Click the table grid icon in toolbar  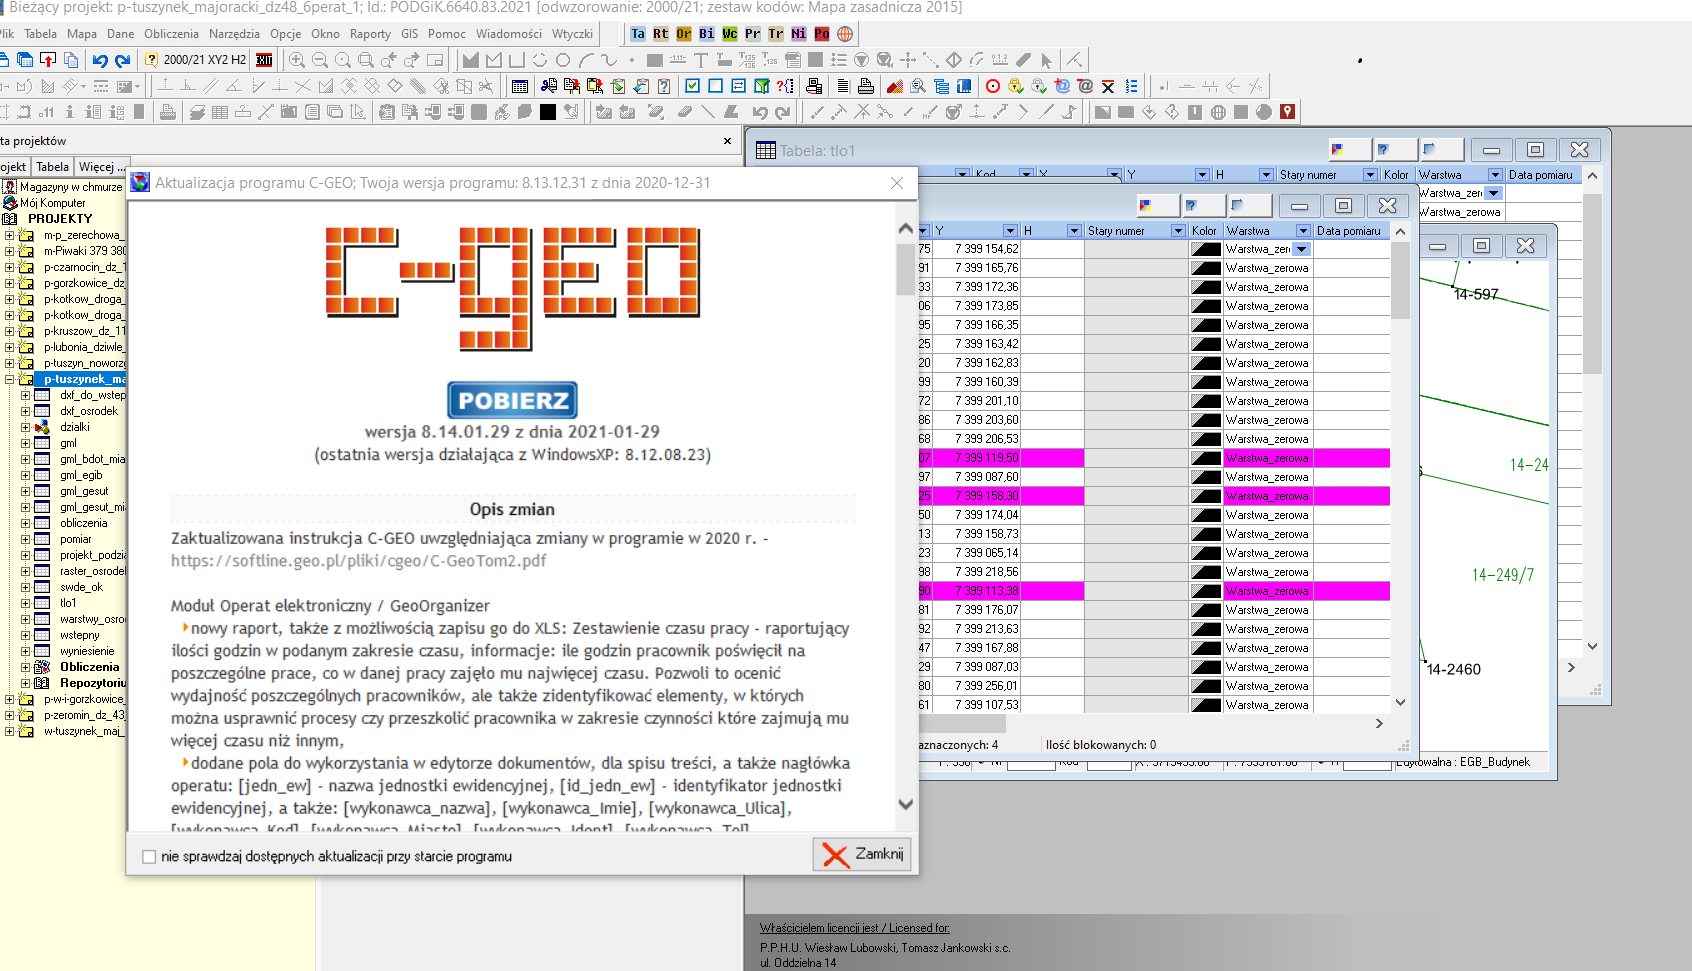(x=520, y=86)
